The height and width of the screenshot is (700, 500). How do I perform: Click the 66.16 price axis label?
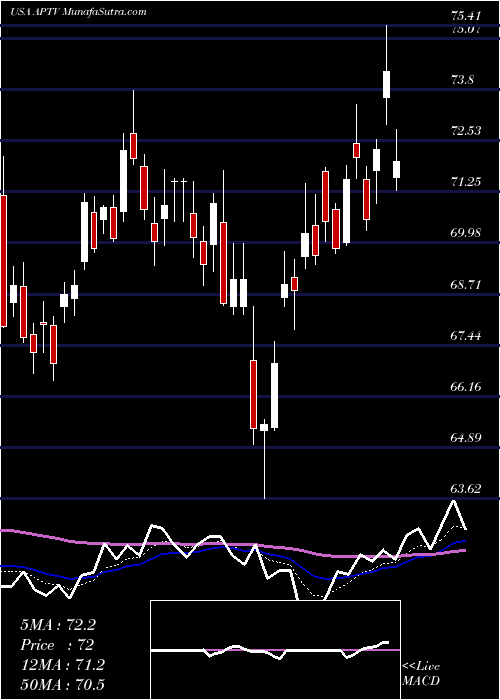[466, 386]
